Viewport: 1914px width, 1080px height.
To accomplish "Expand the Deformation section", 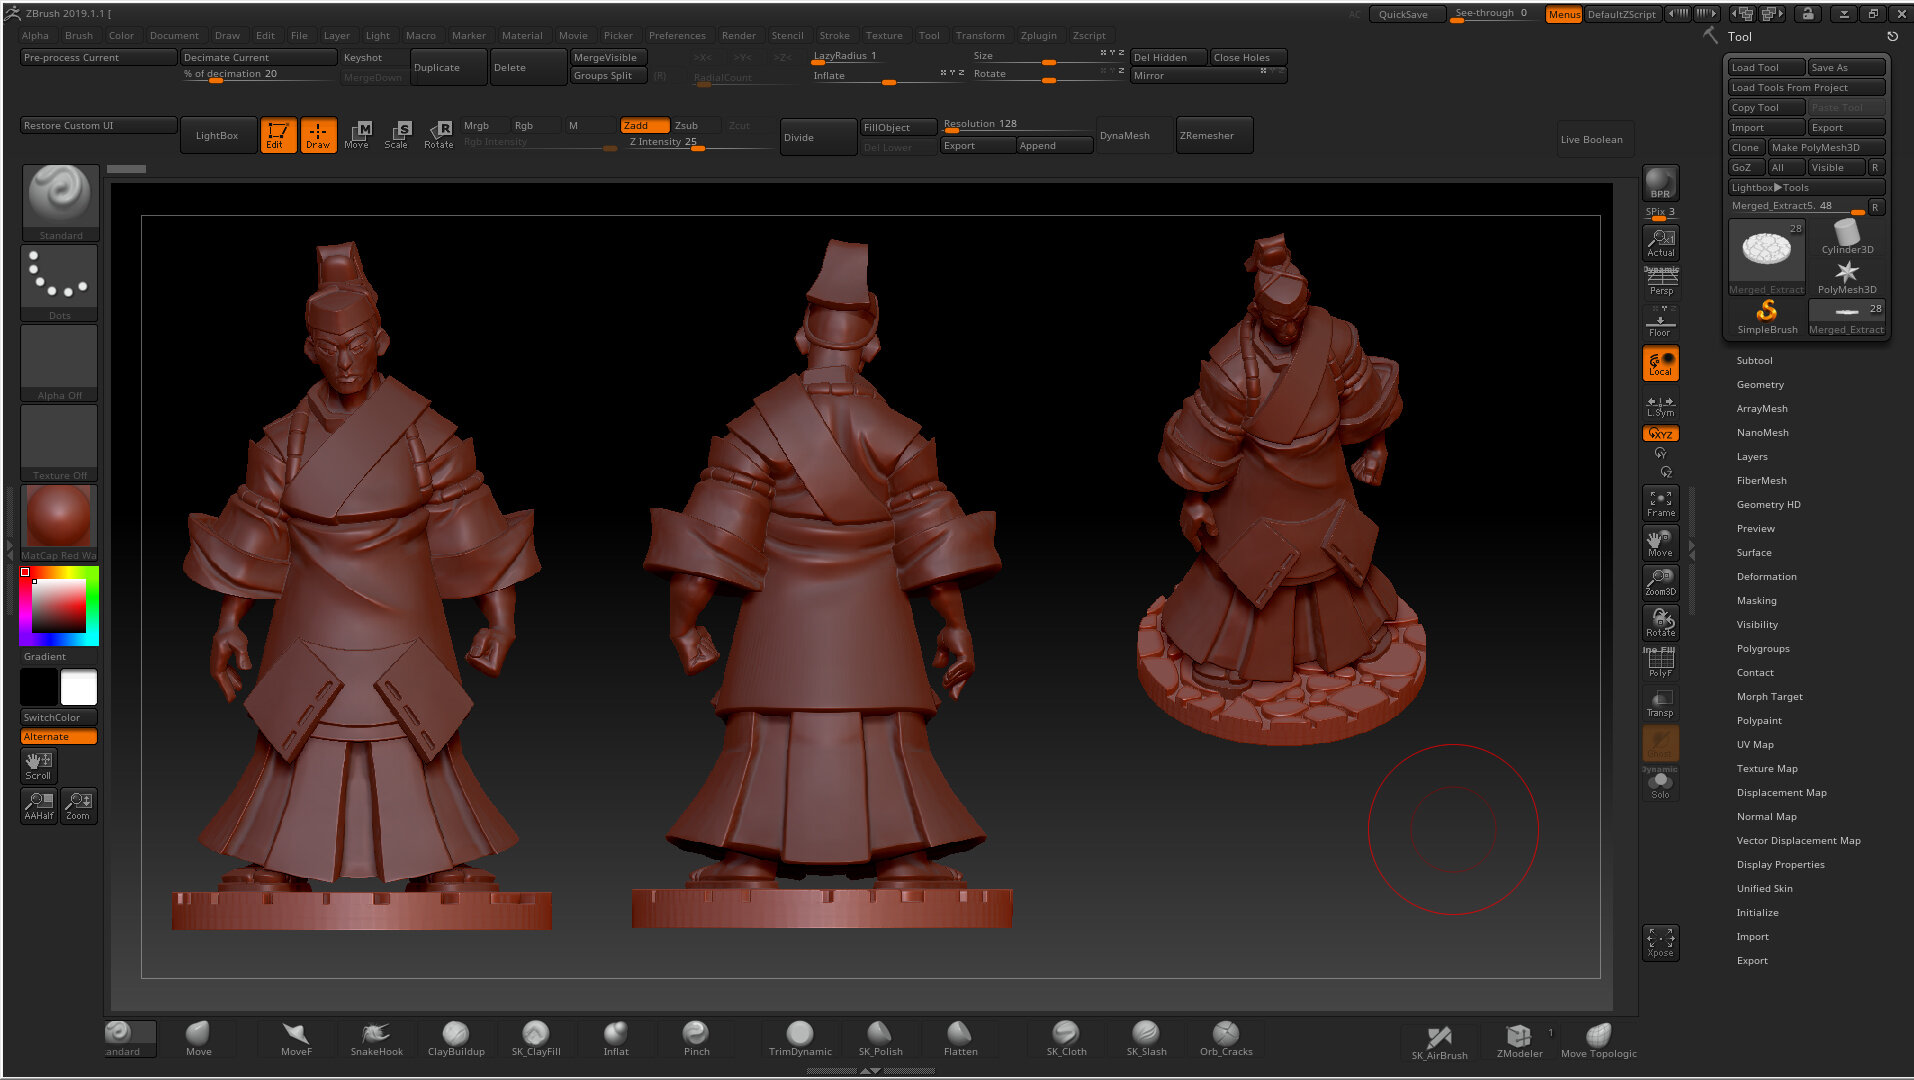I will point(1766,577).
